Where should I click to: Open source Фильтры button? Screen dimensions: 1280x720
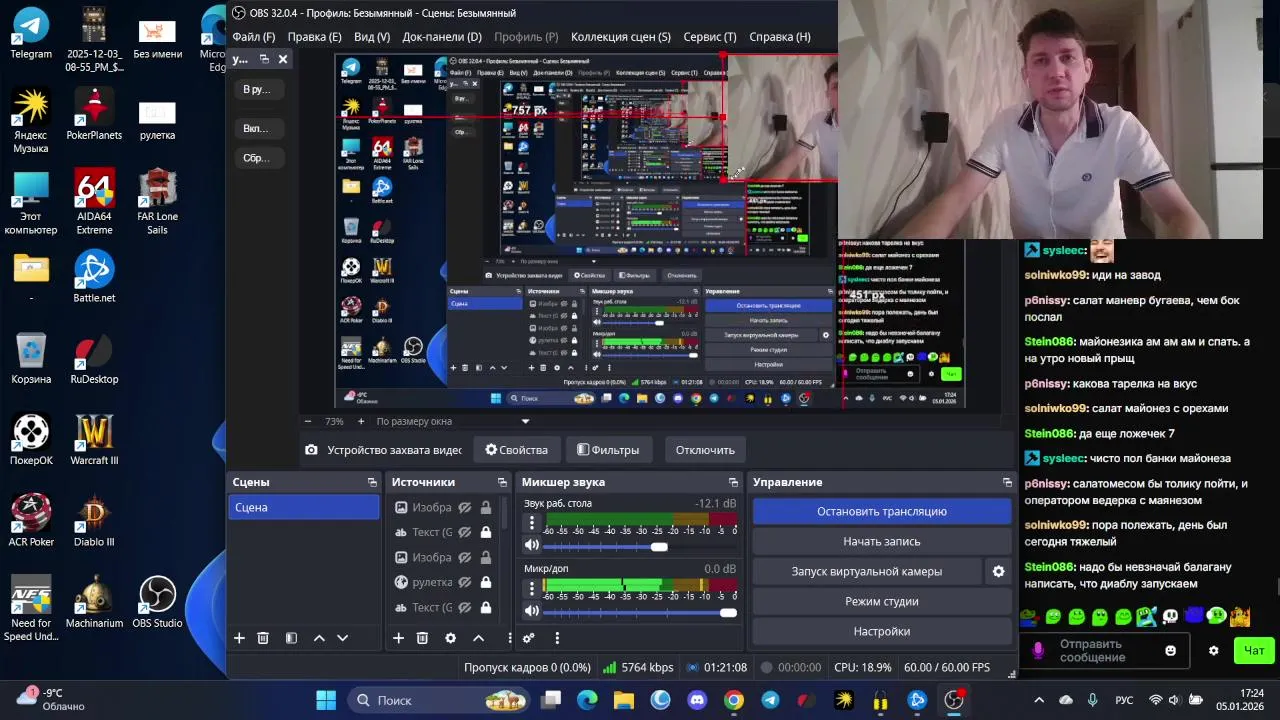click(x=608, y=450)
